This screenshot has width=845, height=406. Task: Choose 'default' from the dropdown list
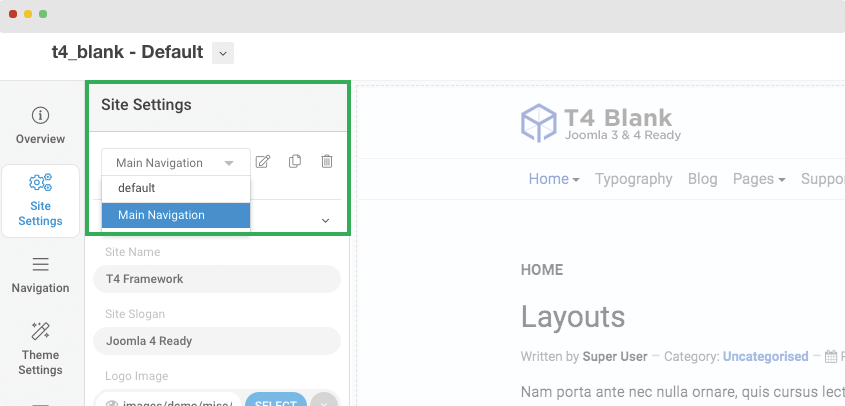click(x=176, y=188)
